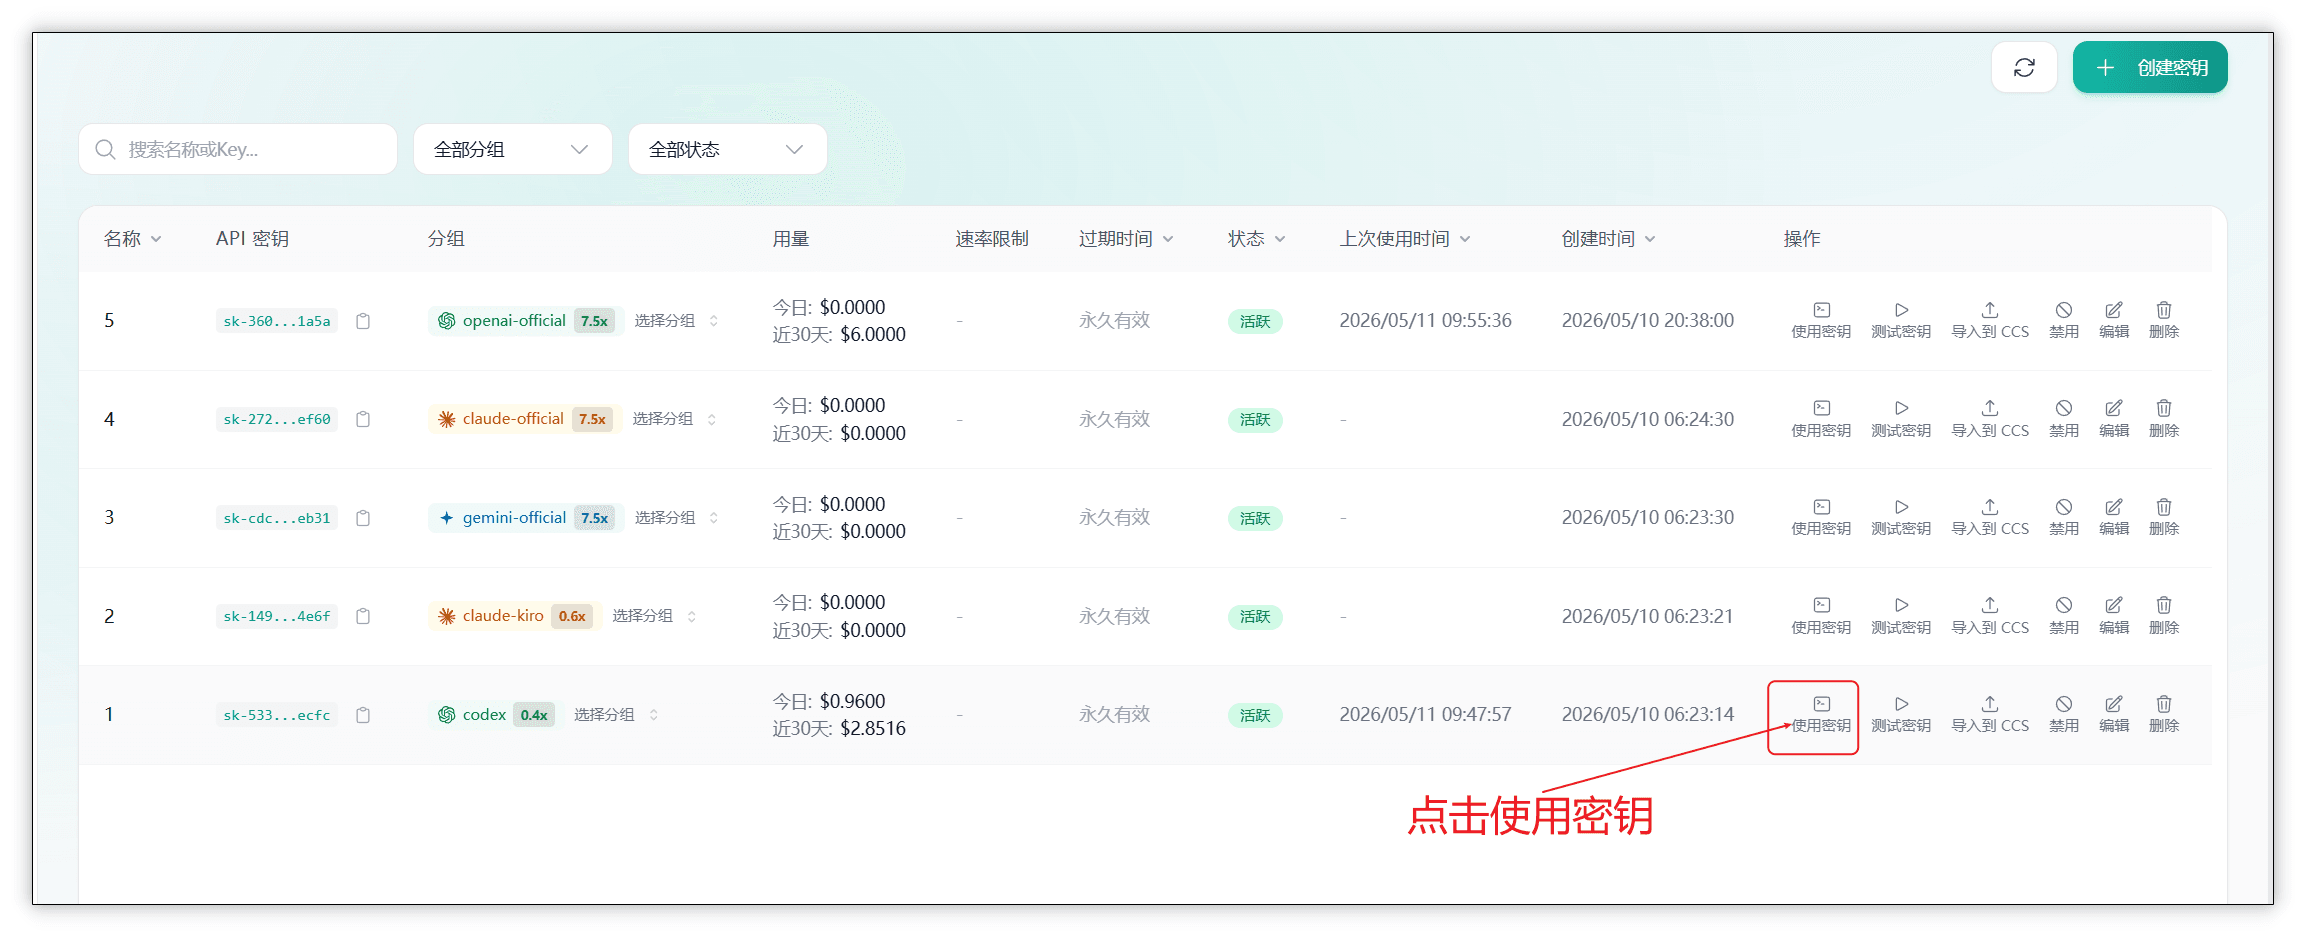
Task: Disable key 1 with 禁用
Action: 2064,714
